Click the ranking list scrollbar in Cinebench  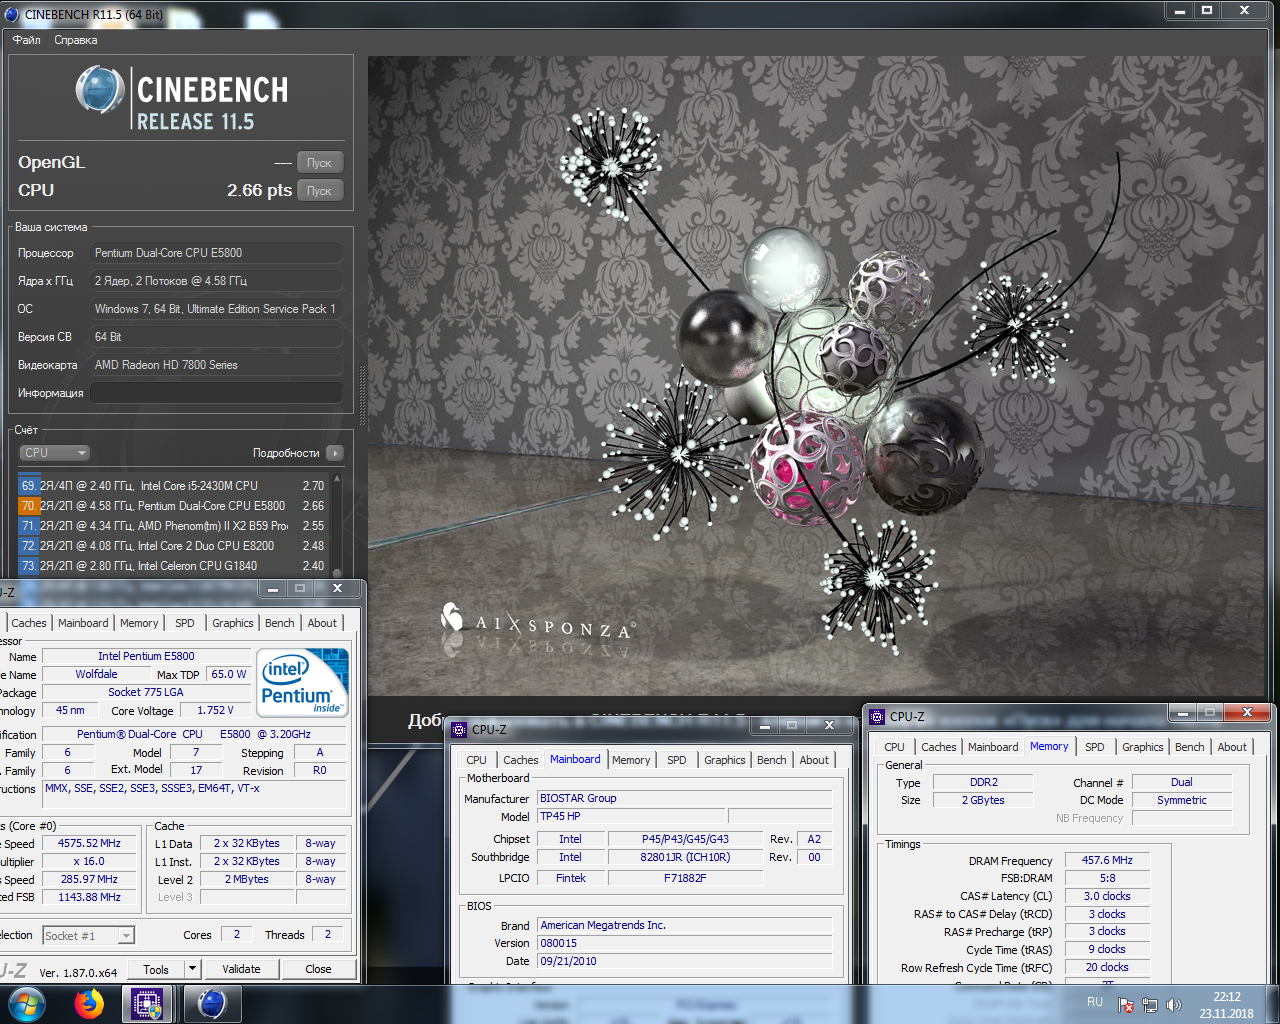337,523
